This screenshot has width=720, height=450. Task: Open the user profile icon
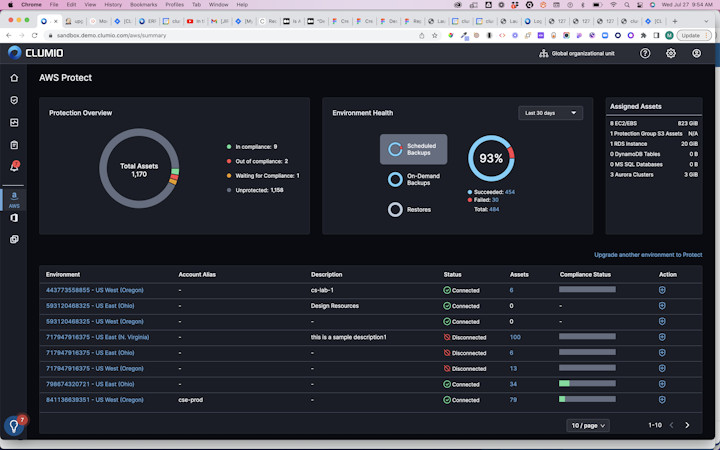tap(697, 53)
